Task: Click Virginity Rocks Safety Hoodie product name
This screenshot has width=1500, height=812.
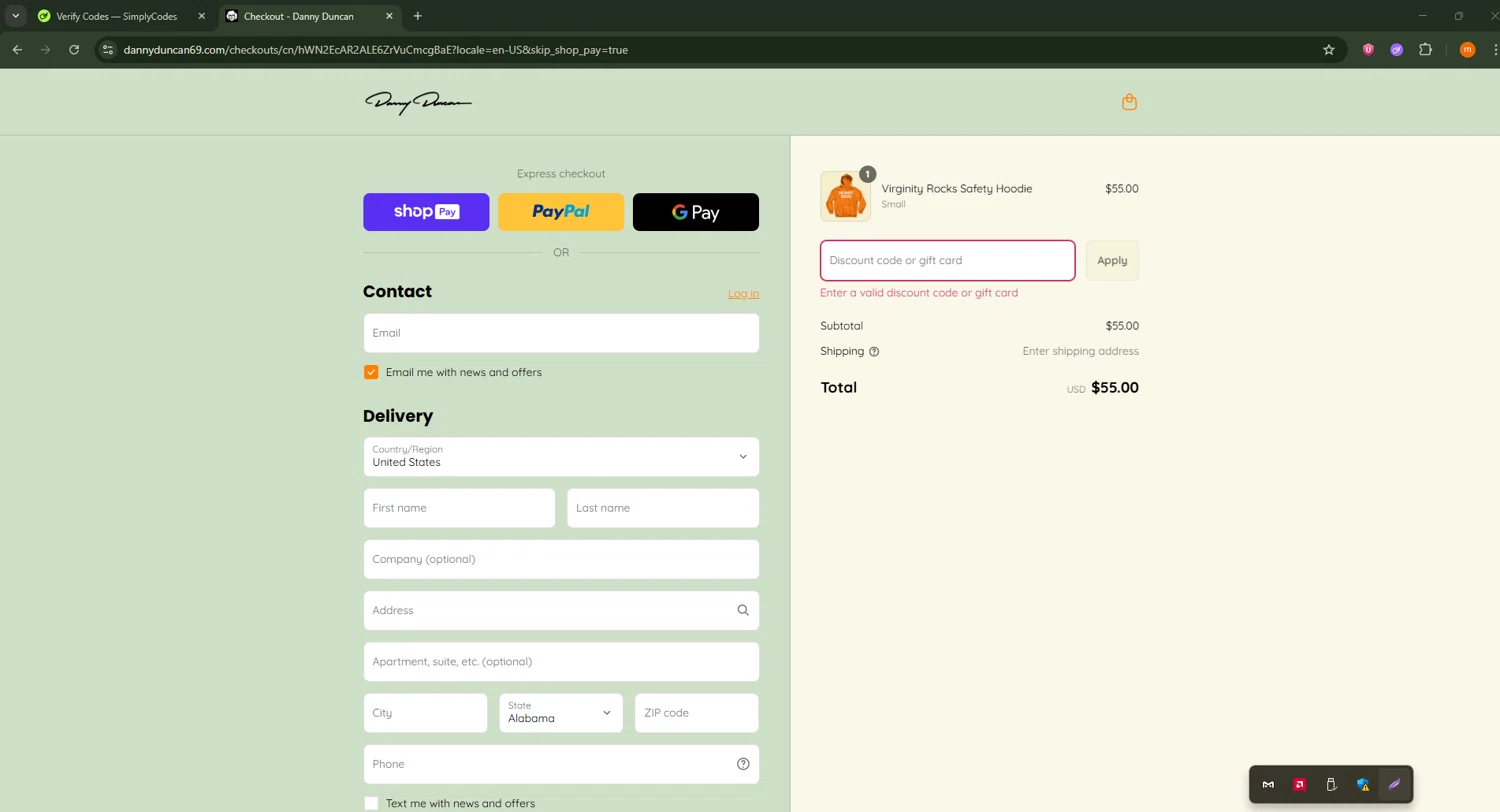Action: point(957,188)
